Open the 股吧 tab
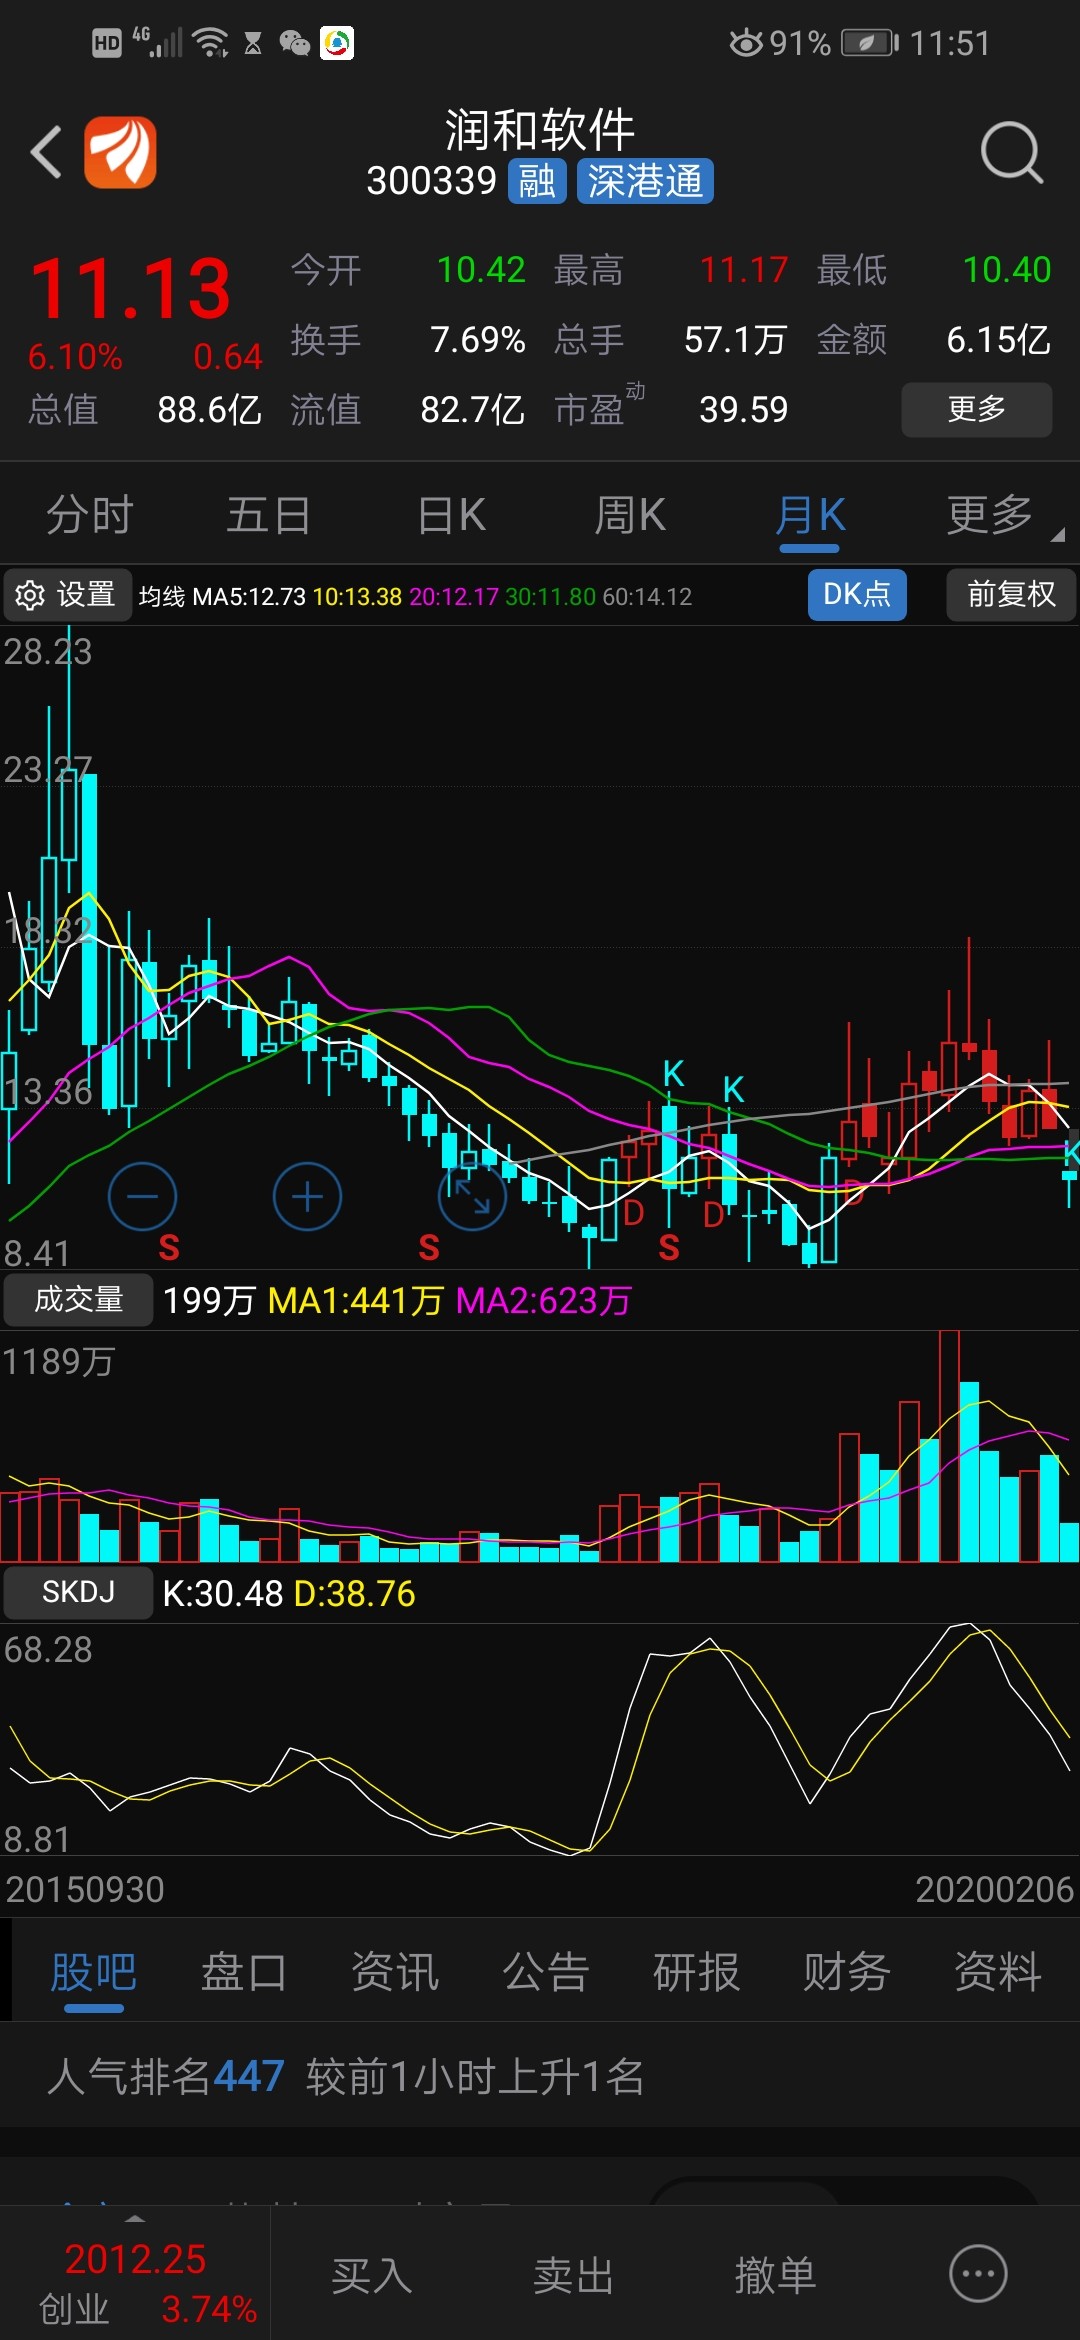The image size is (1080, 2340). click(94, 1972)
